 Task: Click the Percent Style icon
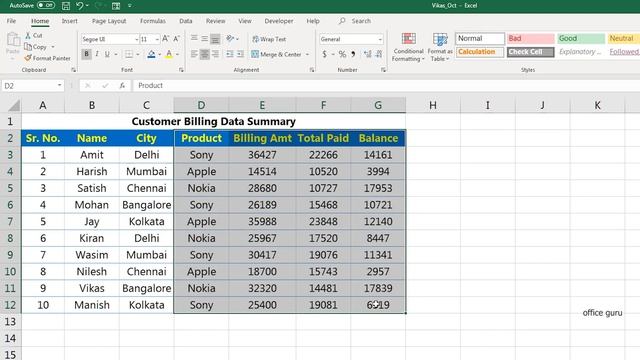point(342,54)
